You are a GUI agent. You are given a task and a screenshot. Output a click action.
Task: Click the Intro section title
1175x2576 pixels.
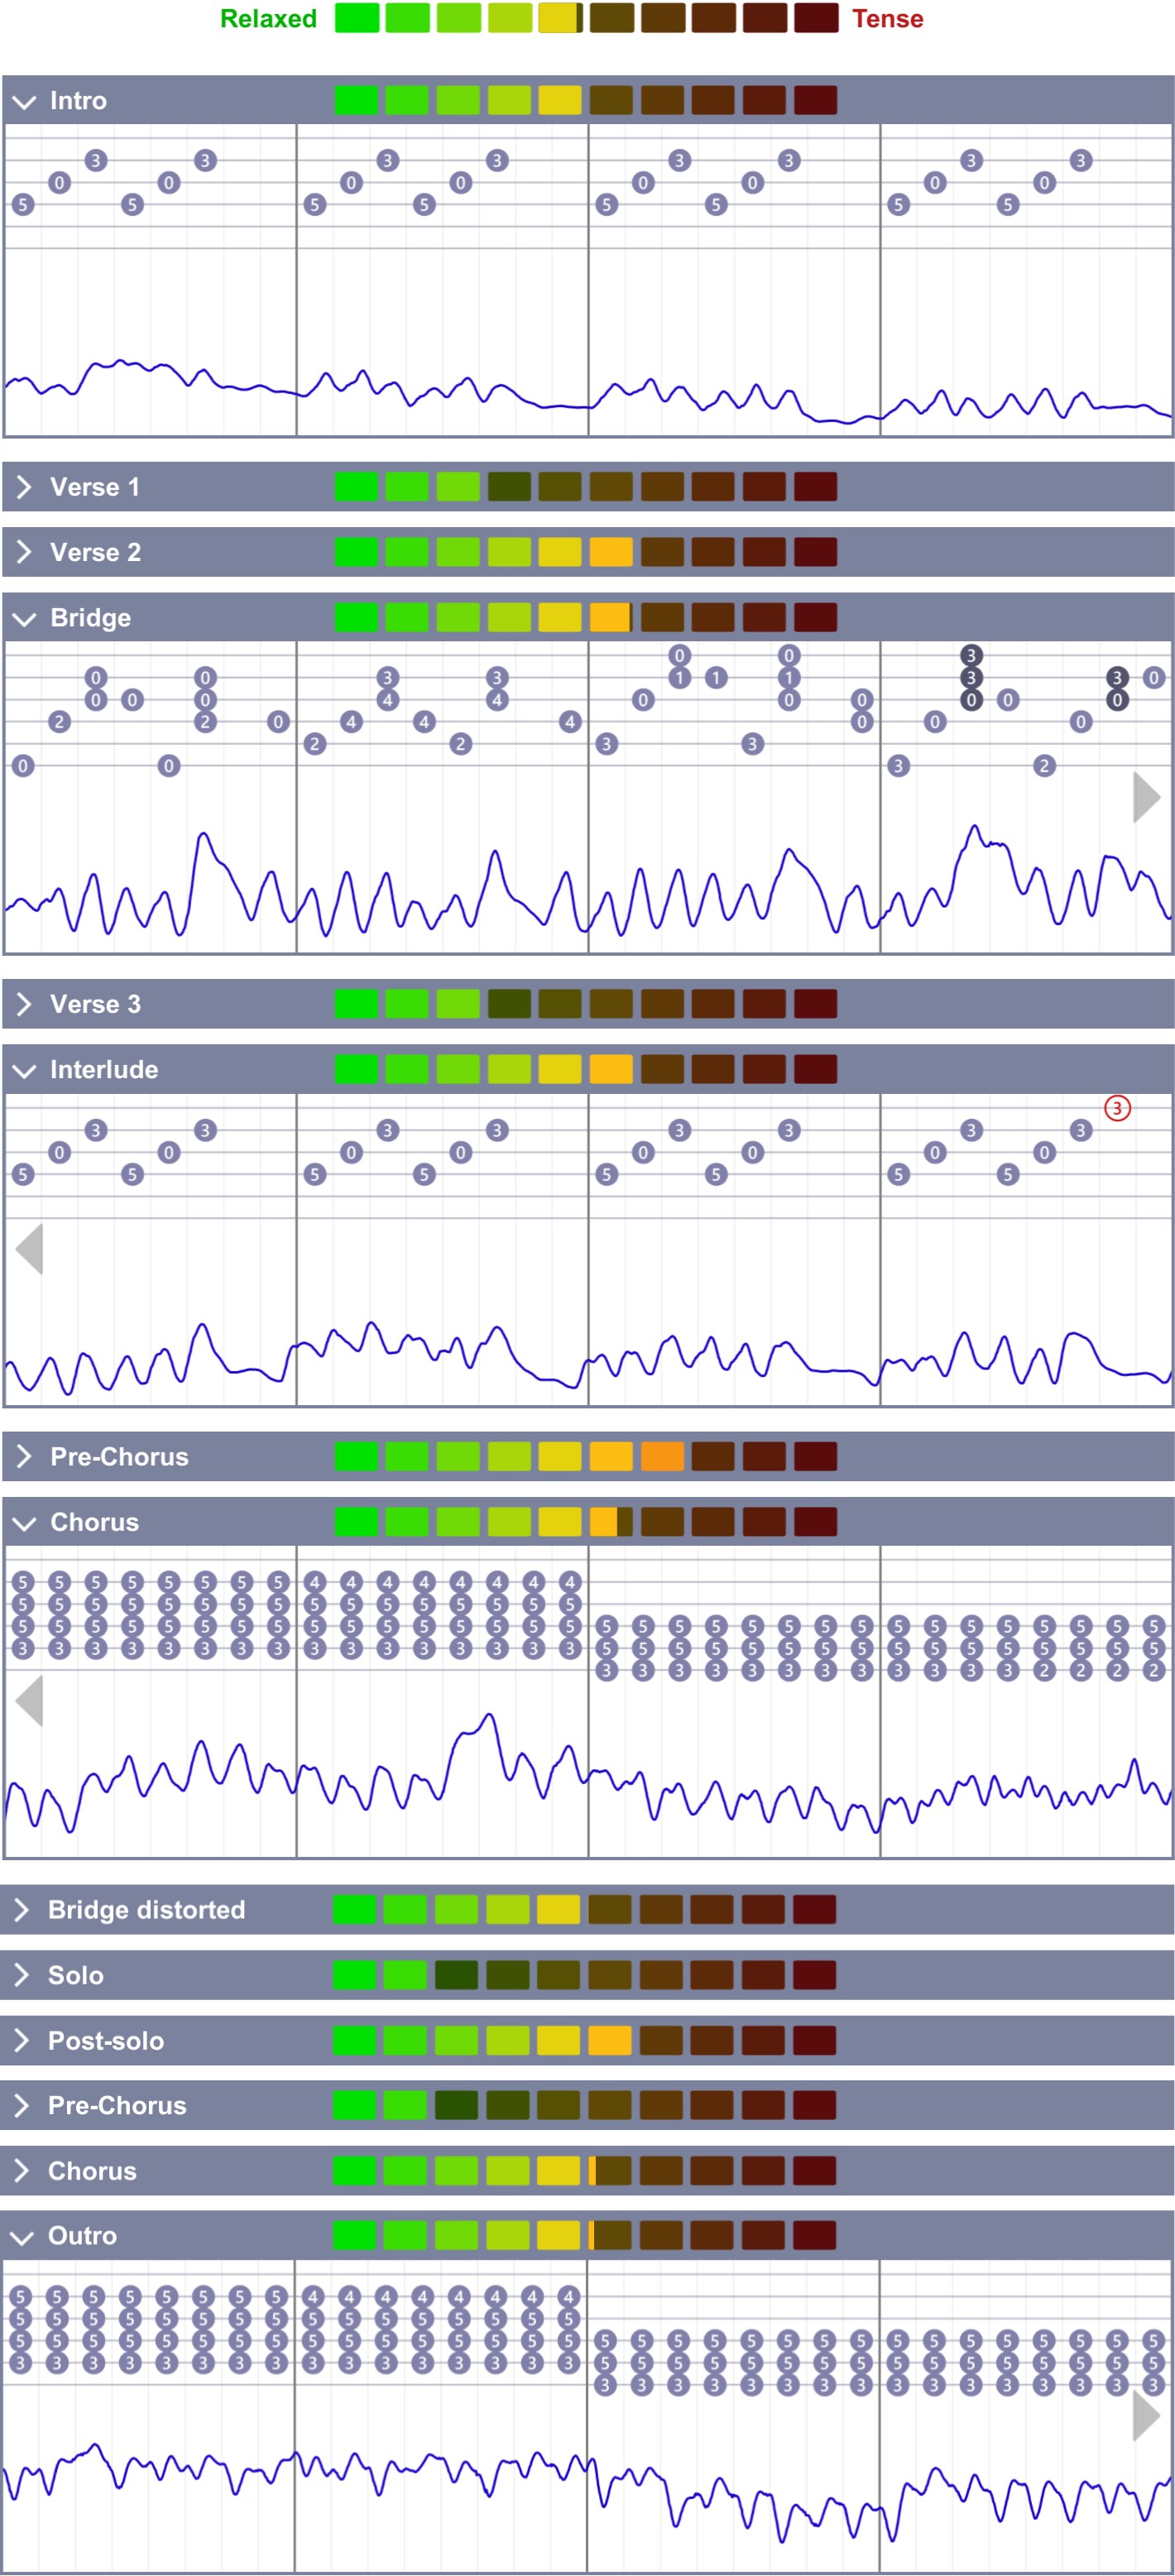coord(78,101)
